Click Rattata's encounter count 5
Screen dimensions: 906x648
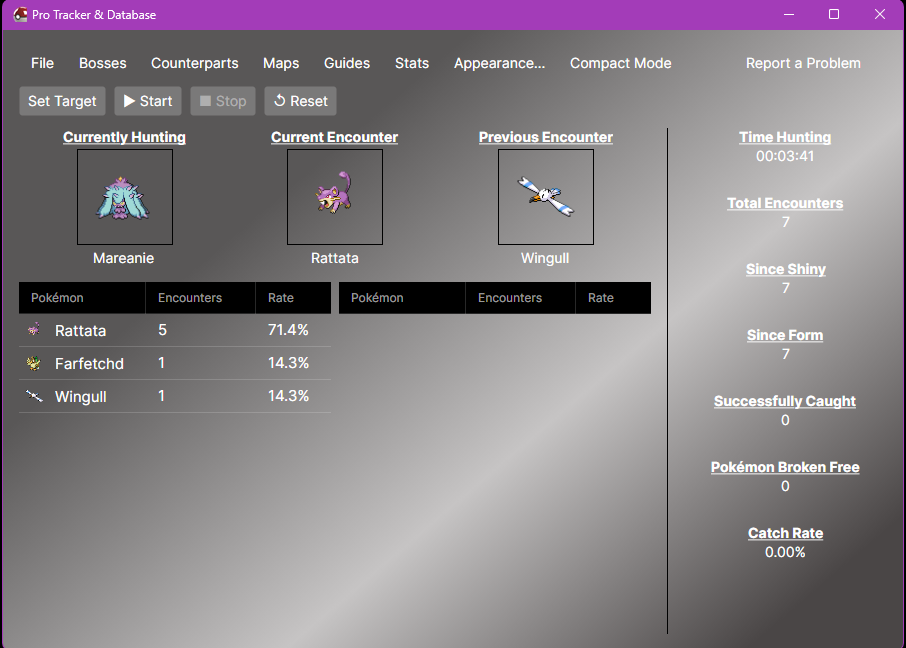(162, 330)
